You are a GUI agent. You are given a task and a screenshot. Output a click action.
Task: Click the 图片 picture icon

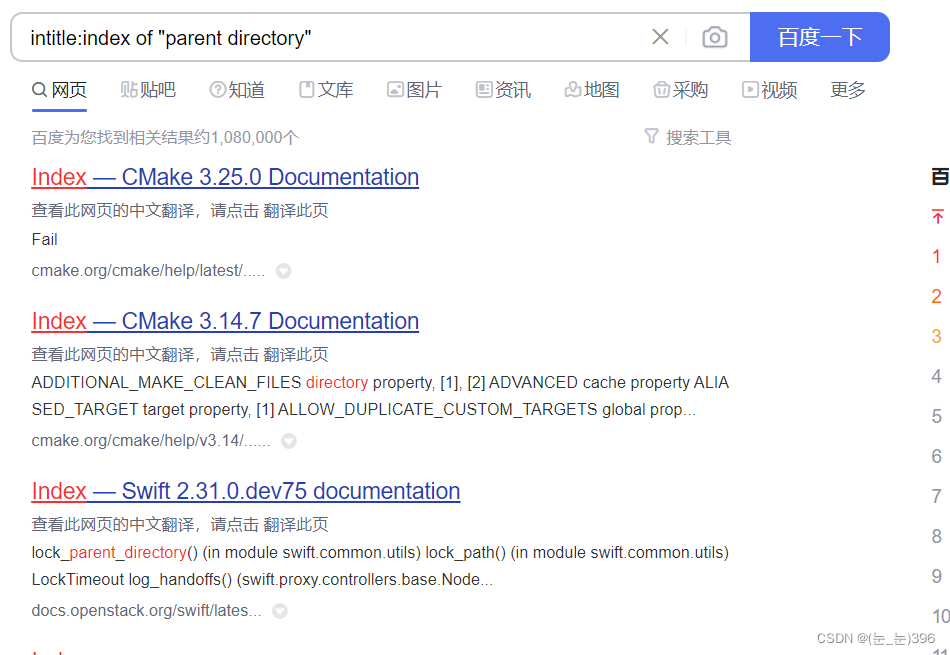(395, 90)
